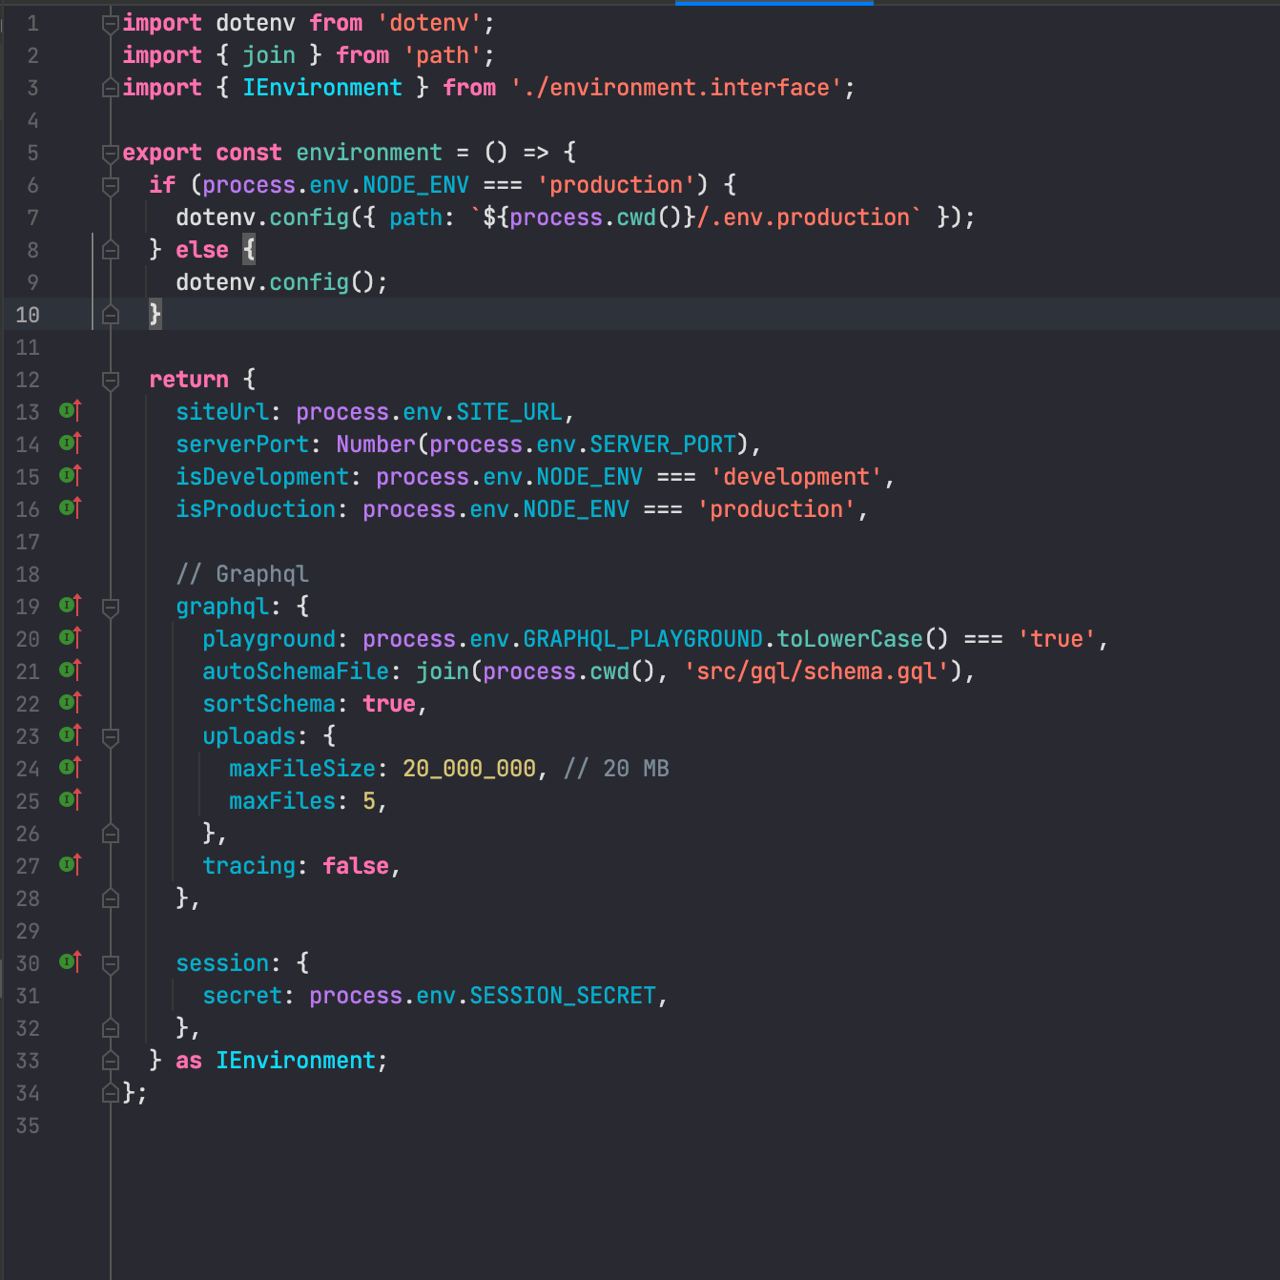
Task: Click the 'dotenv' import string on line 1
Action: coord(429,23)
